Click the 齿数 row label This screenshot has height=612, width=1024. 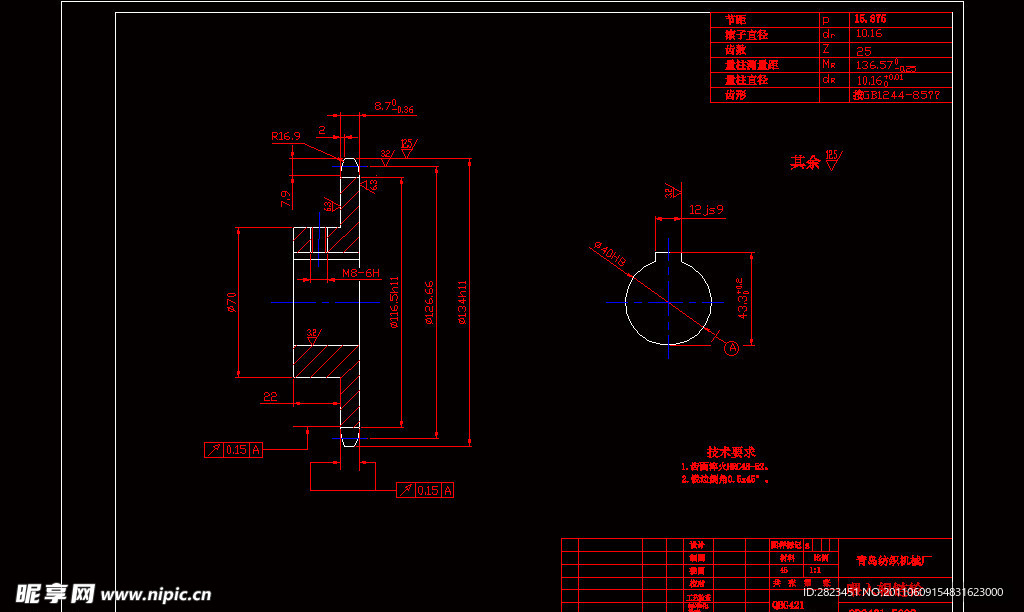(x=735, y=50)
